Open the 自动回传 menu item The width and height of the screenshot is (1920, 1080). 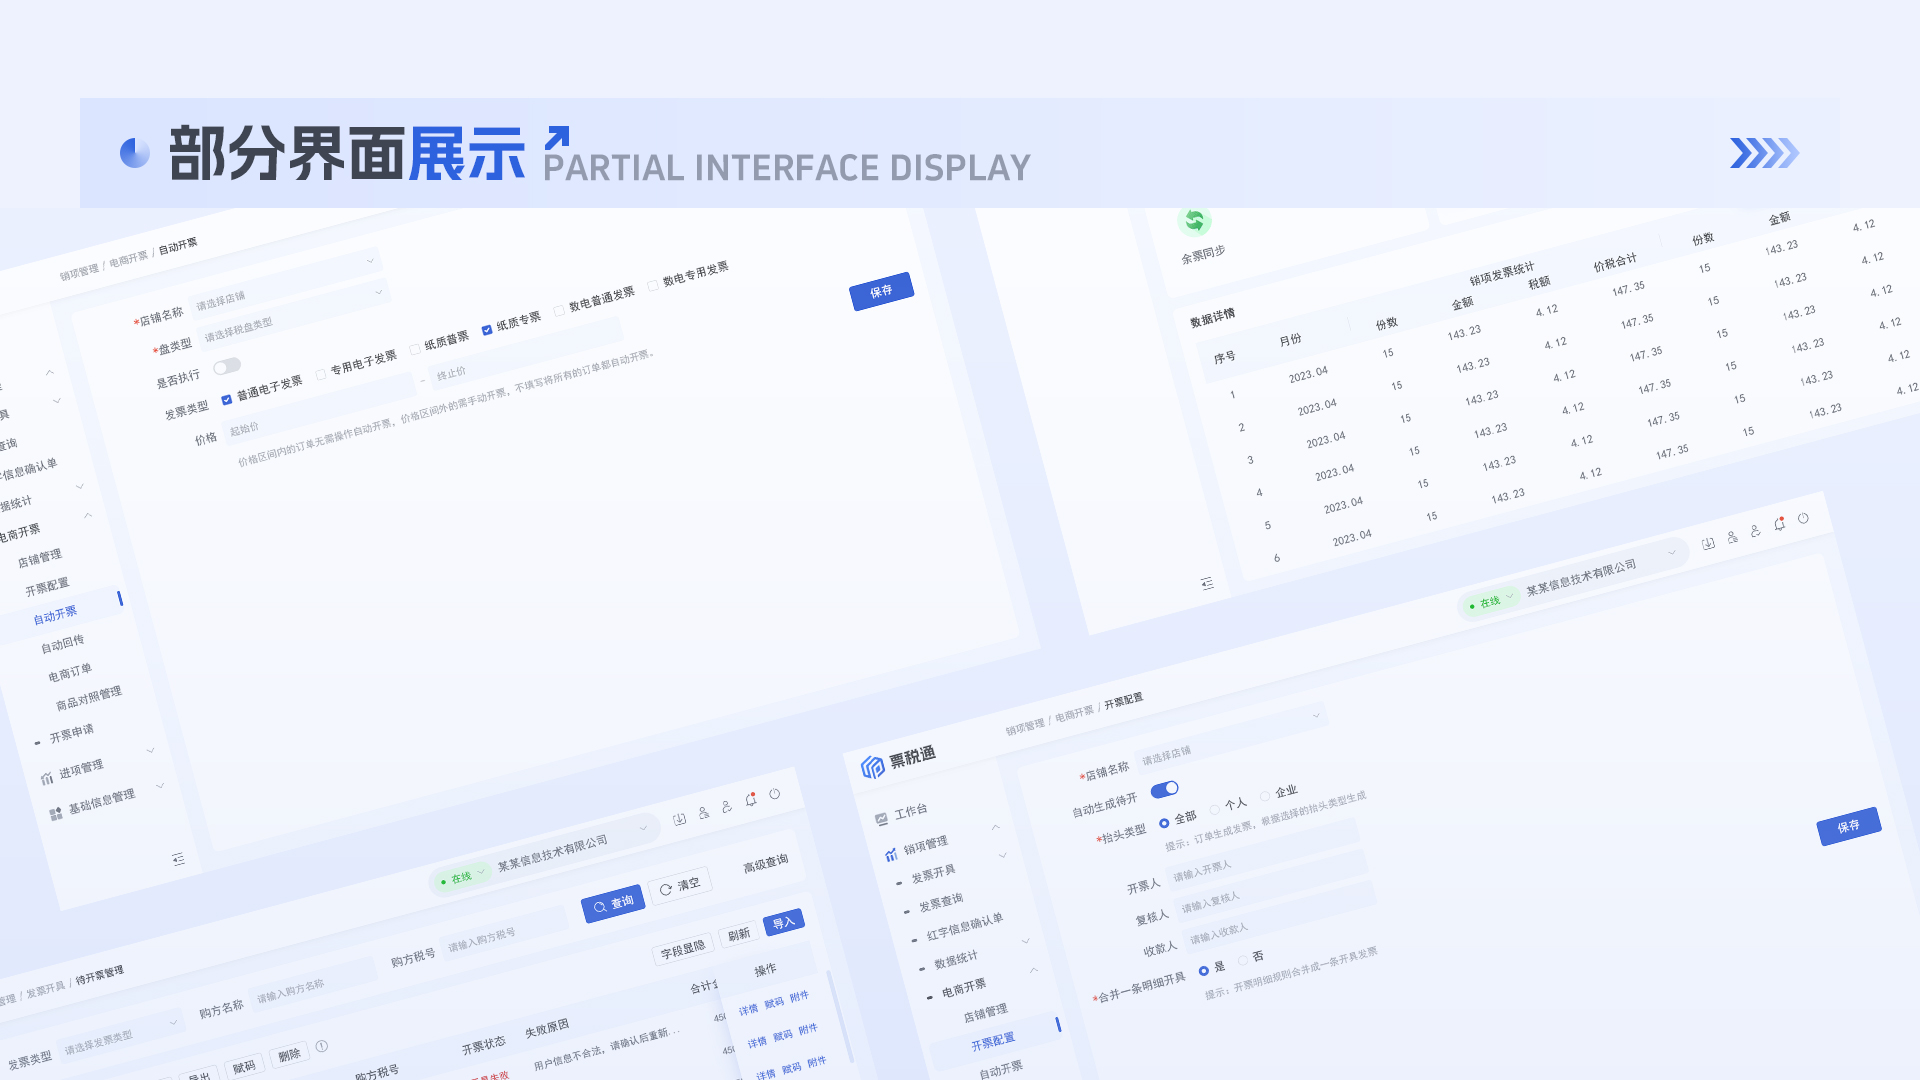pyautogui.click(x=62, y=645)
